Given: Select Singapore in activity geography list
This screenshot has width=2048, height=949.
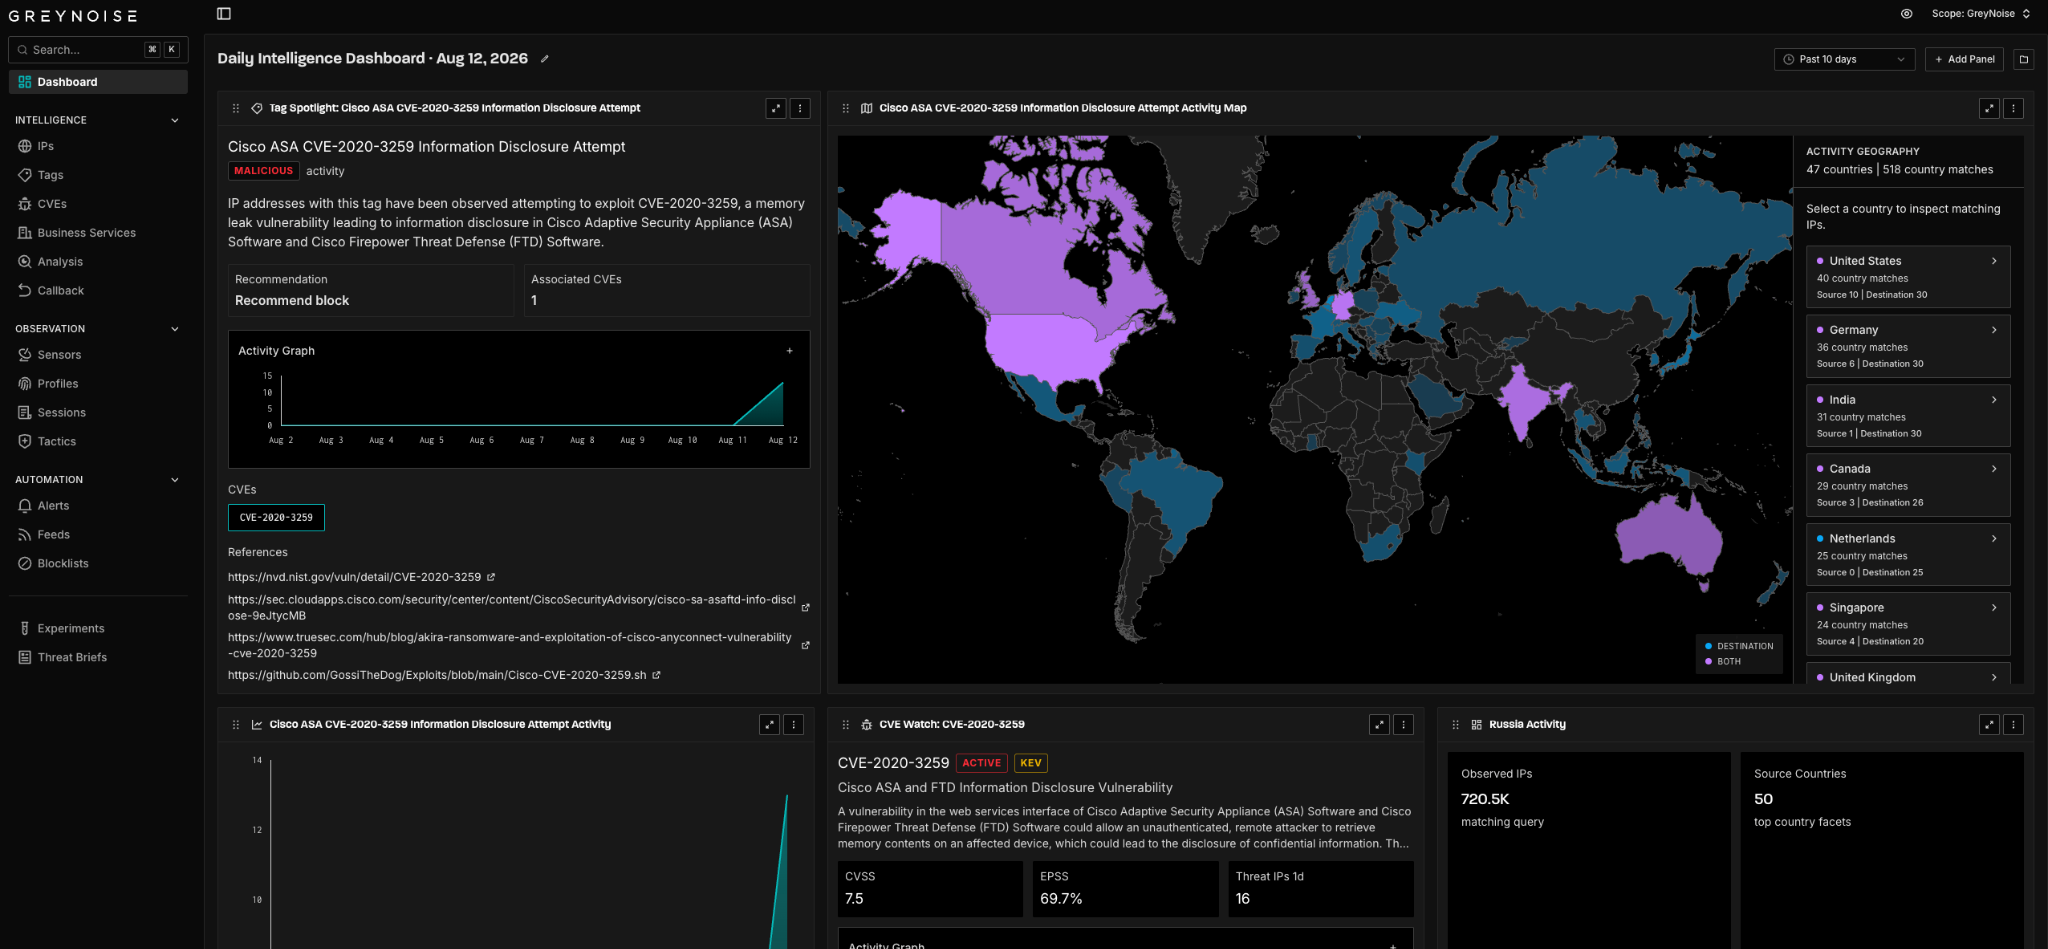Looking at the screenshot, I should tap(1908, 624).
